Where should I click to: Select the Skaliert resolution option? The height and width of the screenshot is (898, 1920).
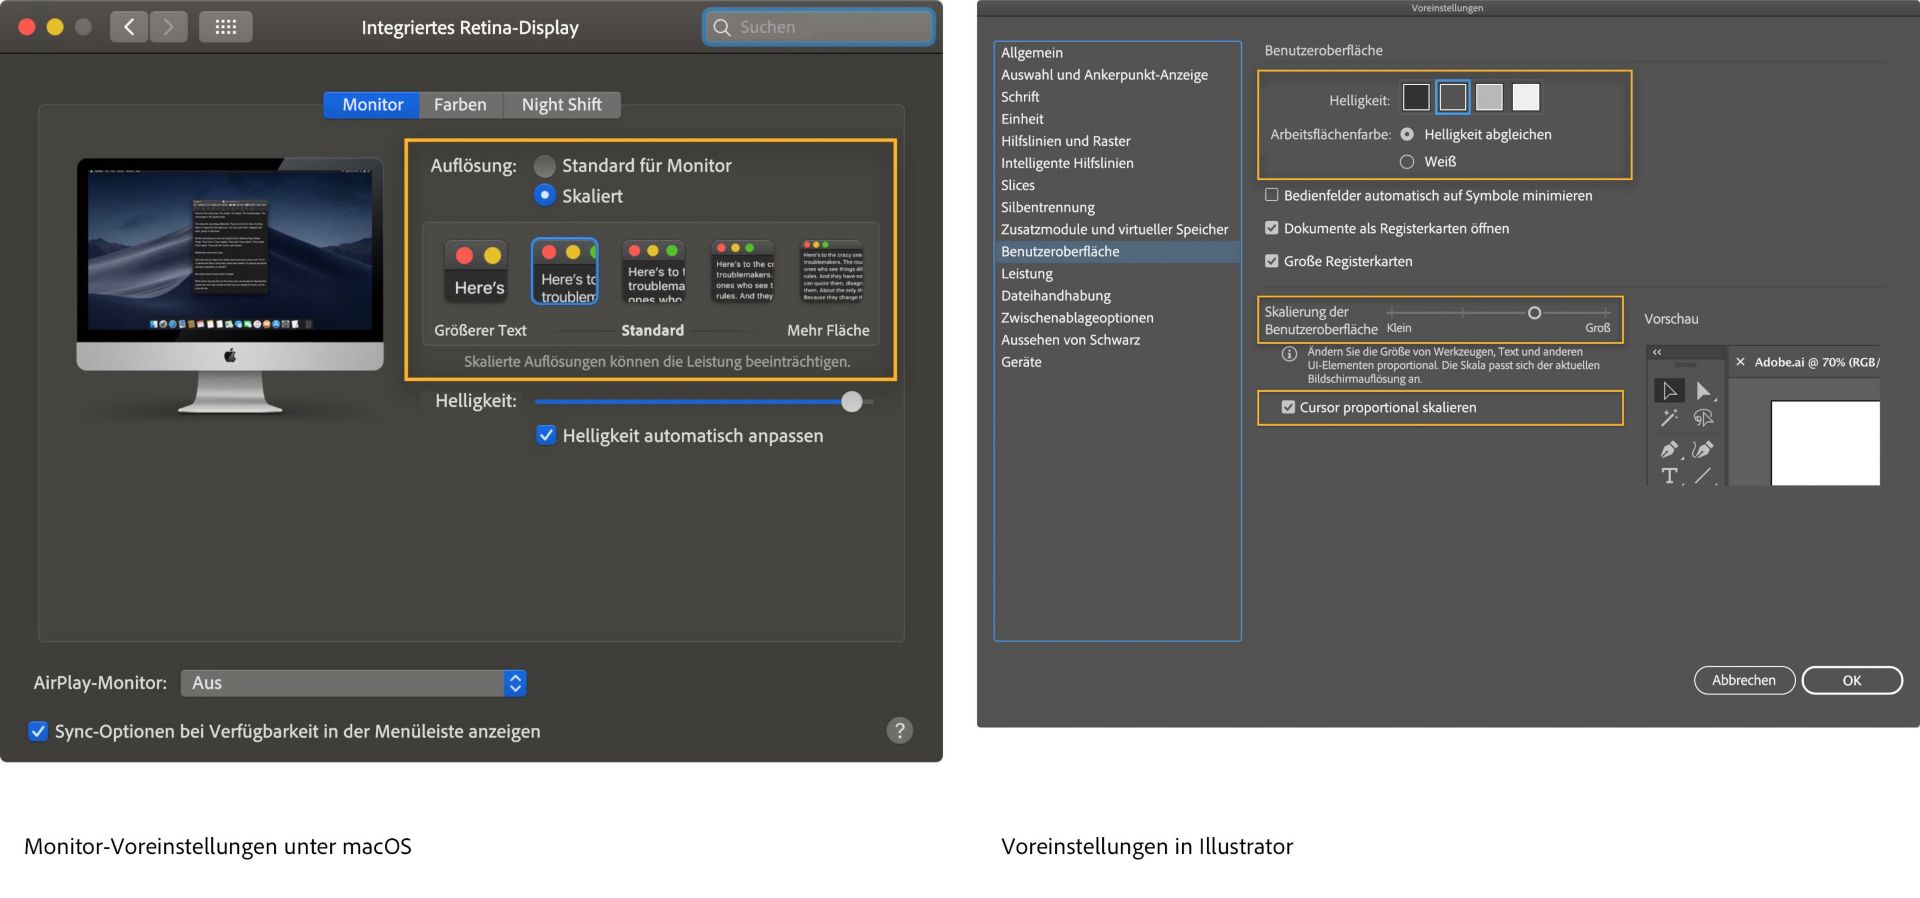(x=544, y=195)
